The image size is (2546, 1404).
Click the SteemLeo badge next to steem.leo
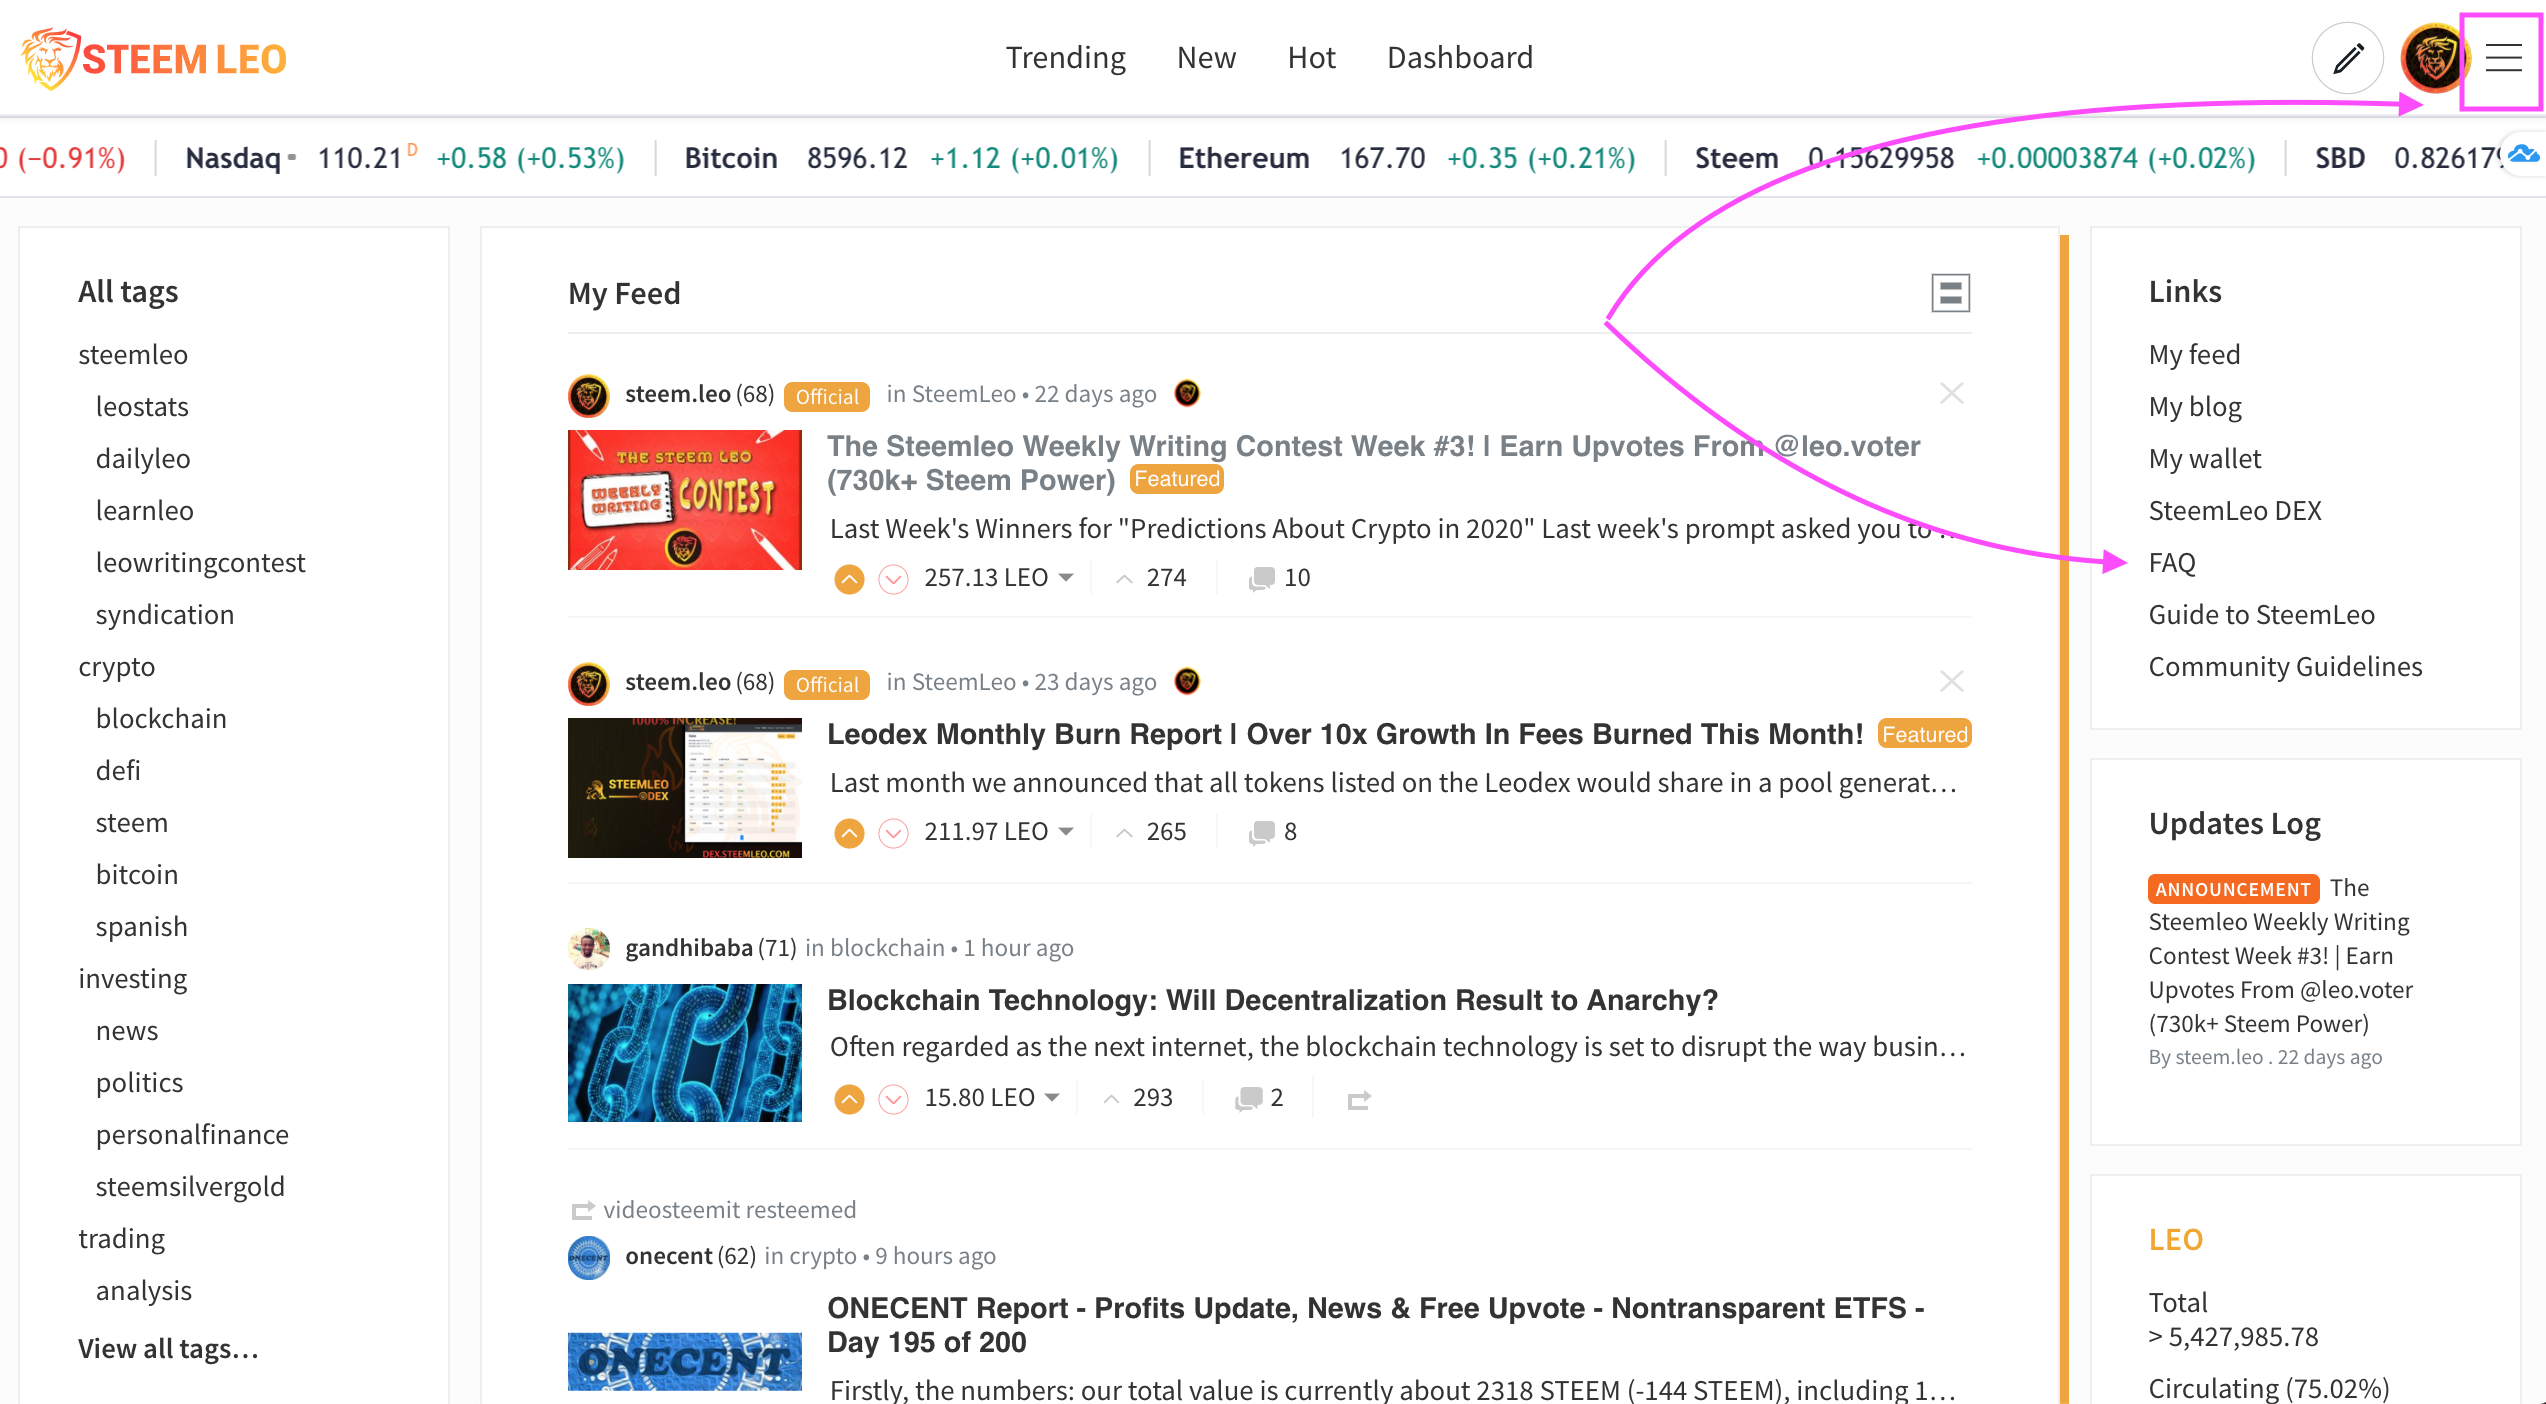[x=1186, y=394]
